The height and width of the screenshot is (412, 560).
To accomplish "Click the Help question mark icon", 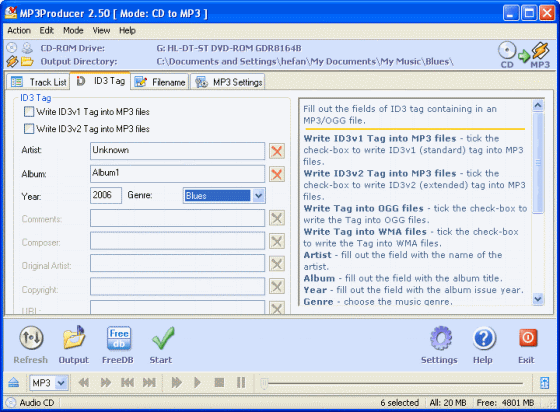I will point(484,338).
